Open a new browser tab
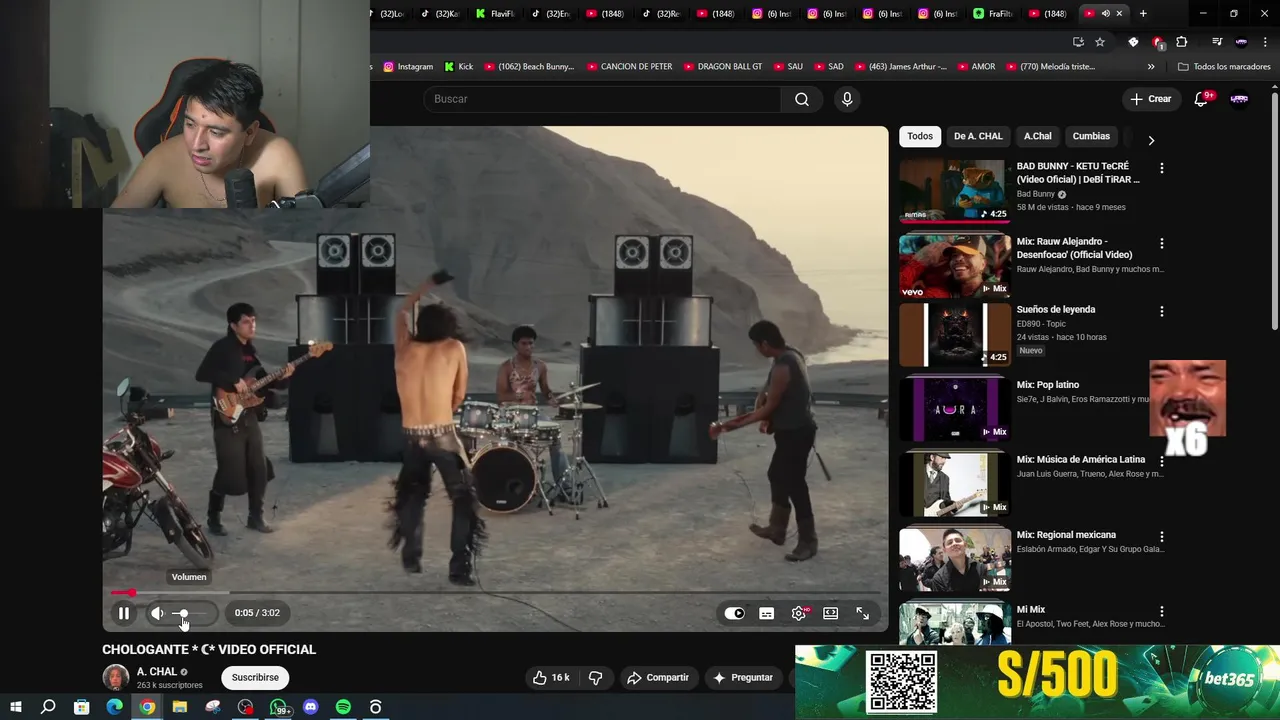This screenshot has height=720, width=1280. click(x=1143, y=13)
